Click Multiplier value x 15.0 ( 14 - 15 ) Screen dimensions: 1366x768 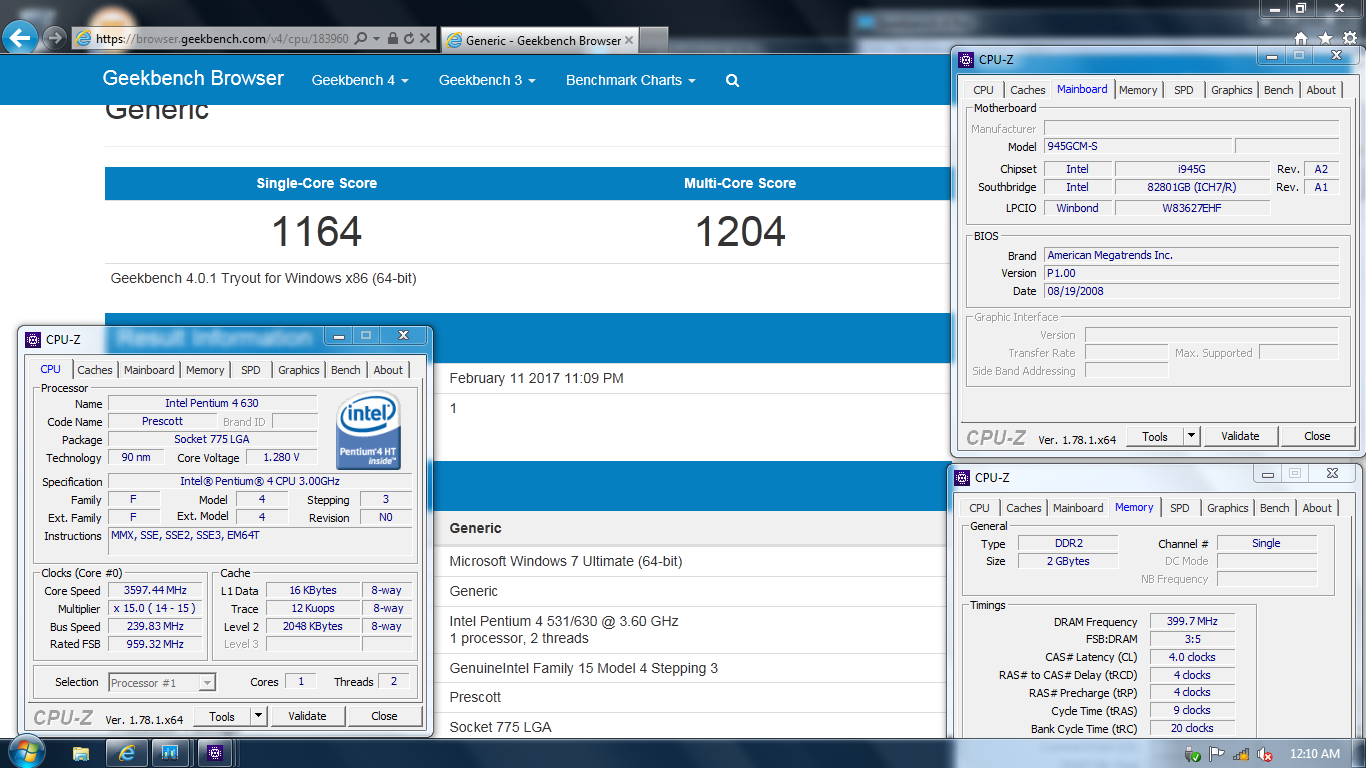click(154, 608)
